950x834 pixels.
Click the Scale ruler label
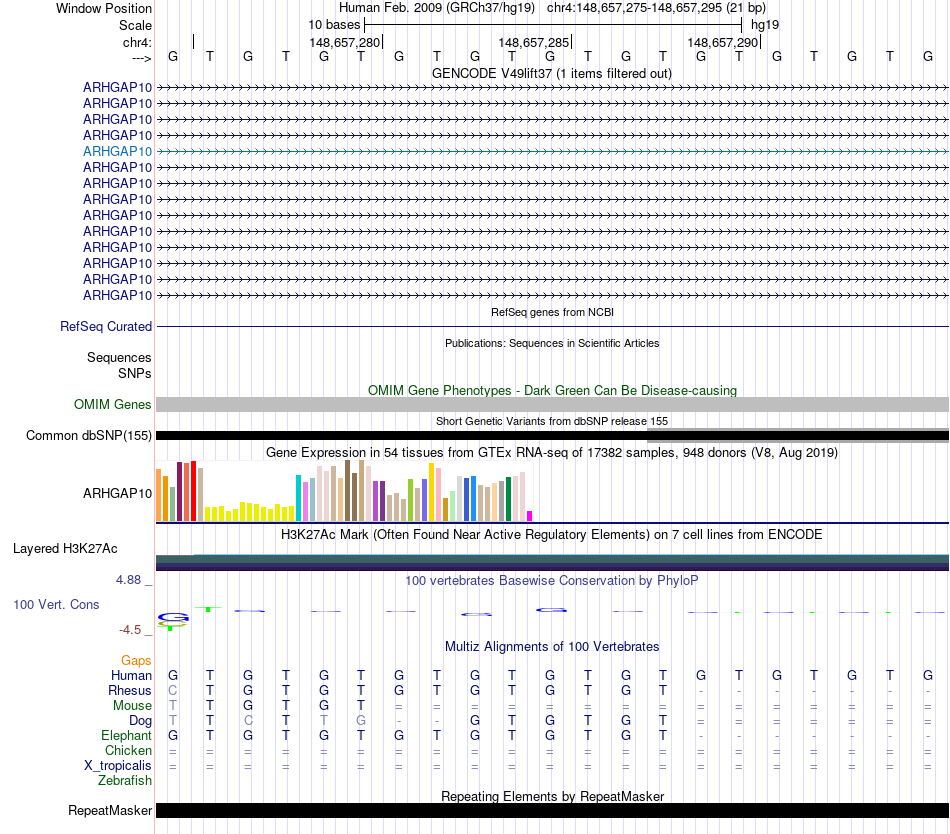coord(135,25)
